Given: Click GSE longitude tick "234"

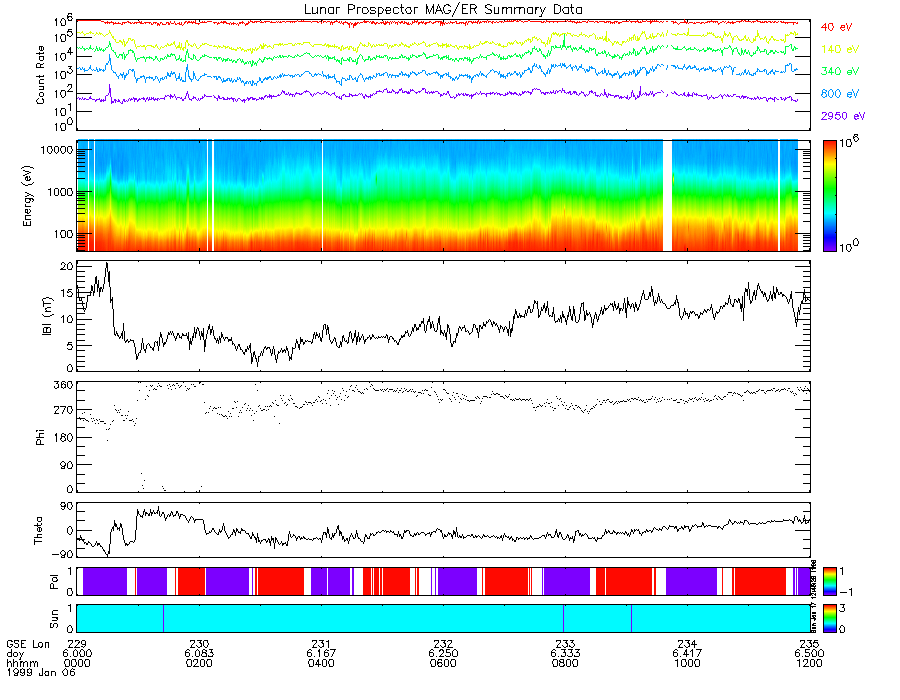Looking at the screenshot, I should (x=687, y=644).
